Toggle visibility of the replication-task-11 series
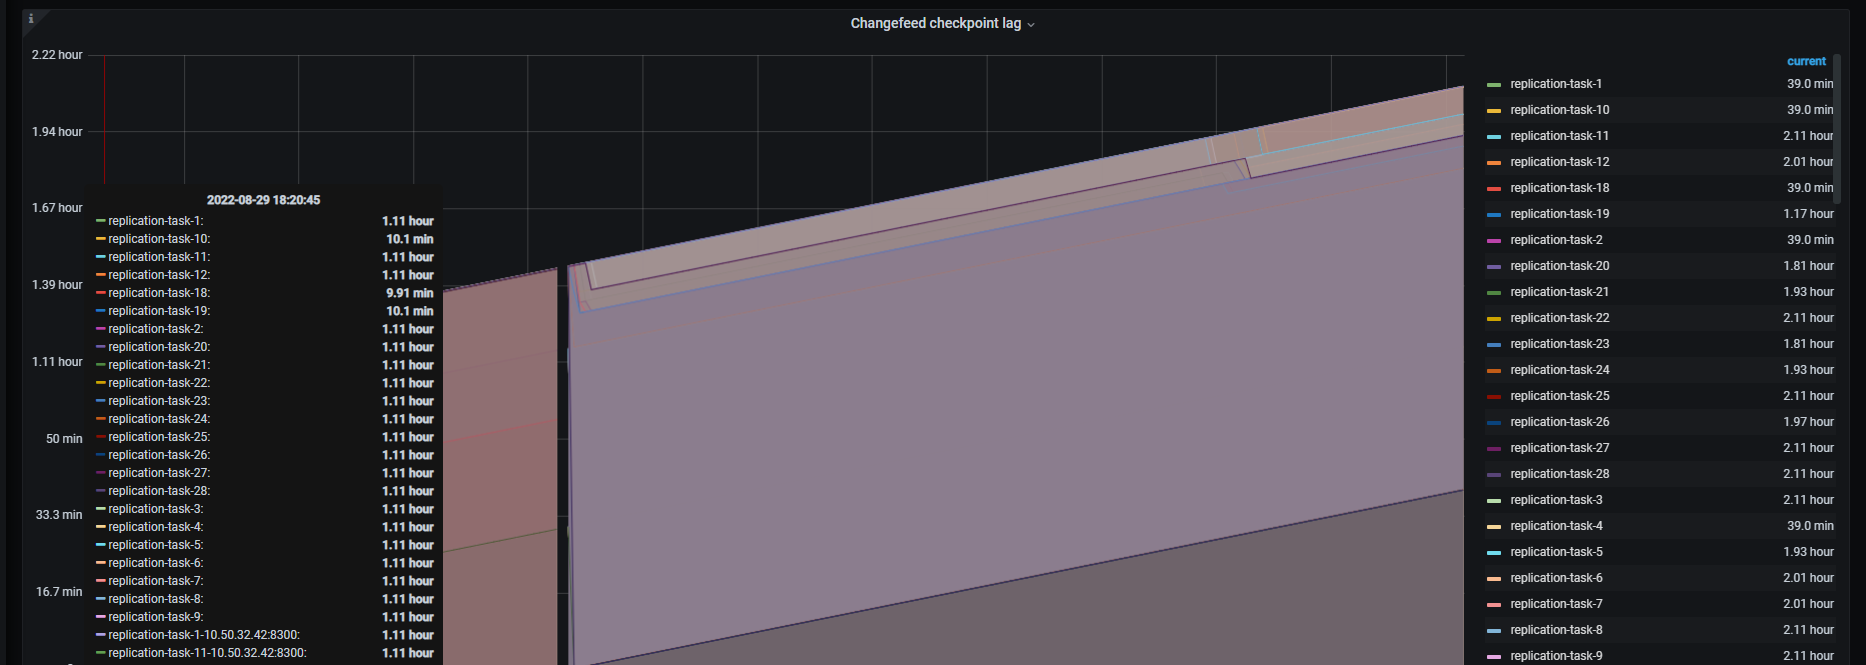1866x665 pixels. [1559, 136]
